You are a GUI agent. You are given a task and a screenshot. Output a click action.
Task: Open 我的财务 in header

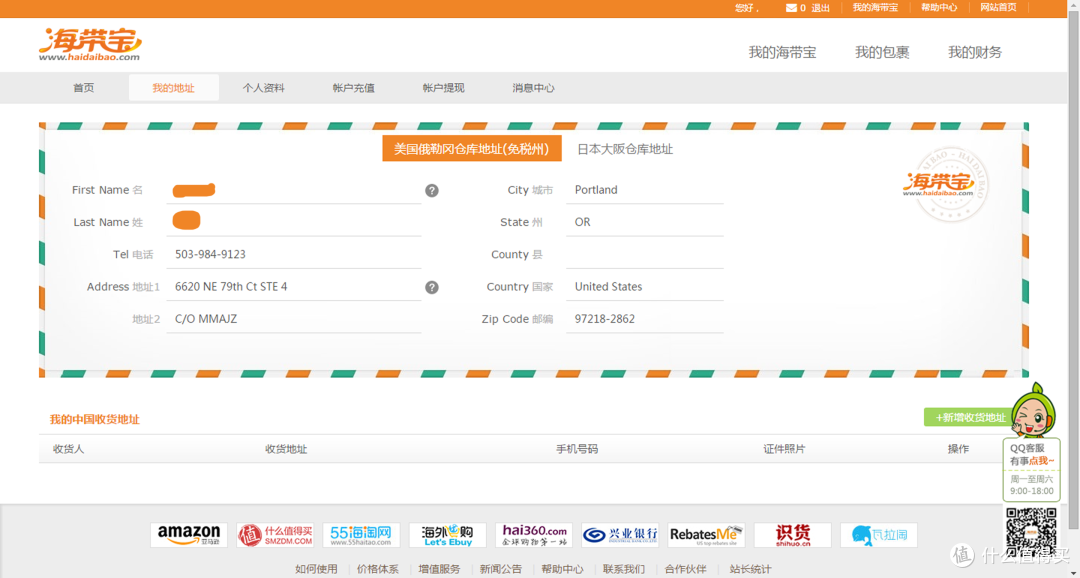[975, 52]
